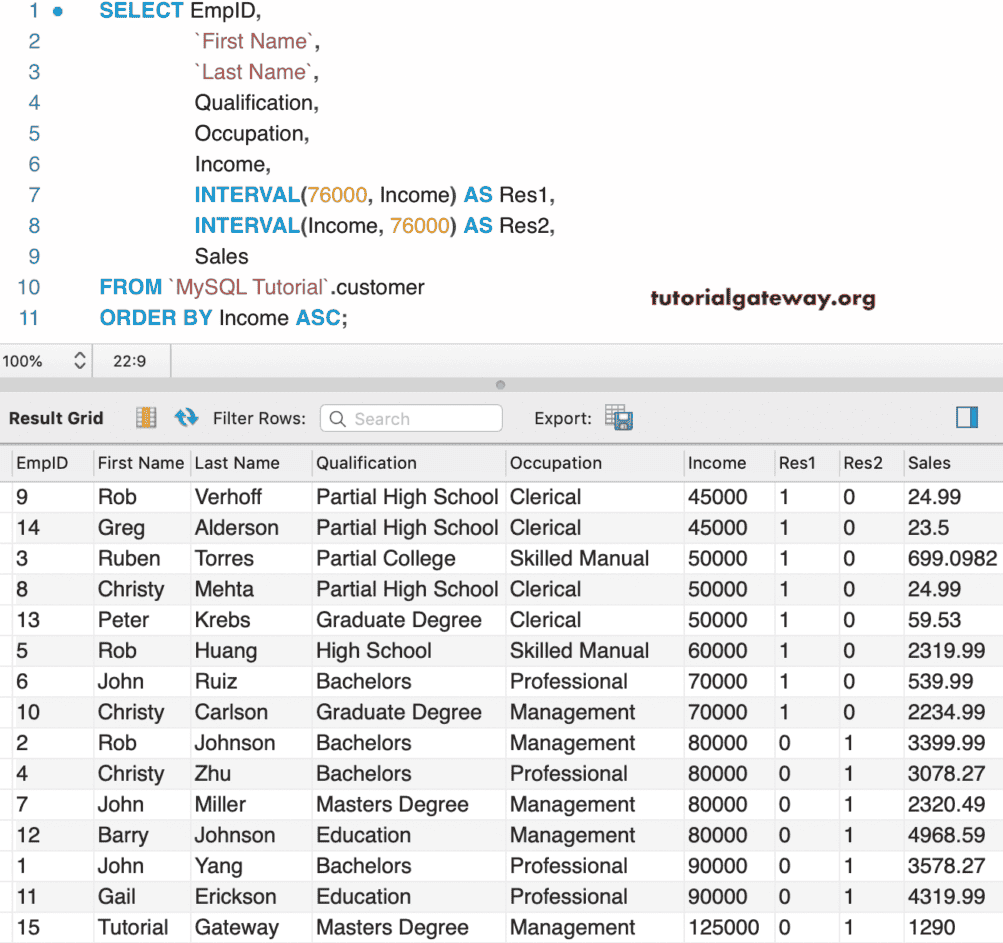Place cursor on 'ORDER BY' keyword
This screenshot has width=1003, height=943.
(155, 317)
